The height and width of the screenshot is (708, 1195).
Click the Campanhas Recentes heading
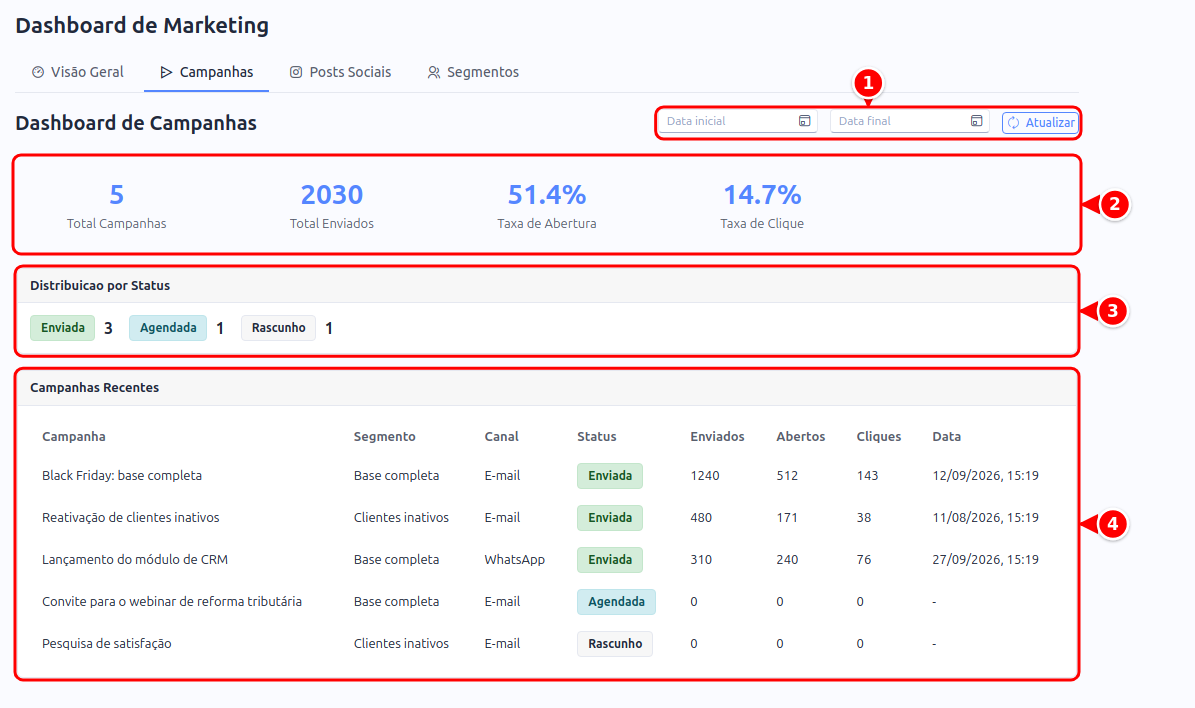click(95, 387)
